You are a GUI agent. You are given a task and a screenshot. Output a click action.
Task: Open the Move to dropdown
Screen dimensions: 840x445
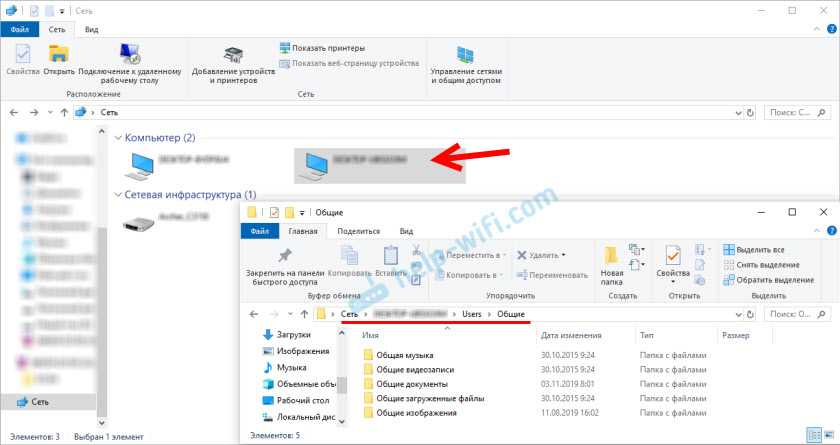[467, 255]
